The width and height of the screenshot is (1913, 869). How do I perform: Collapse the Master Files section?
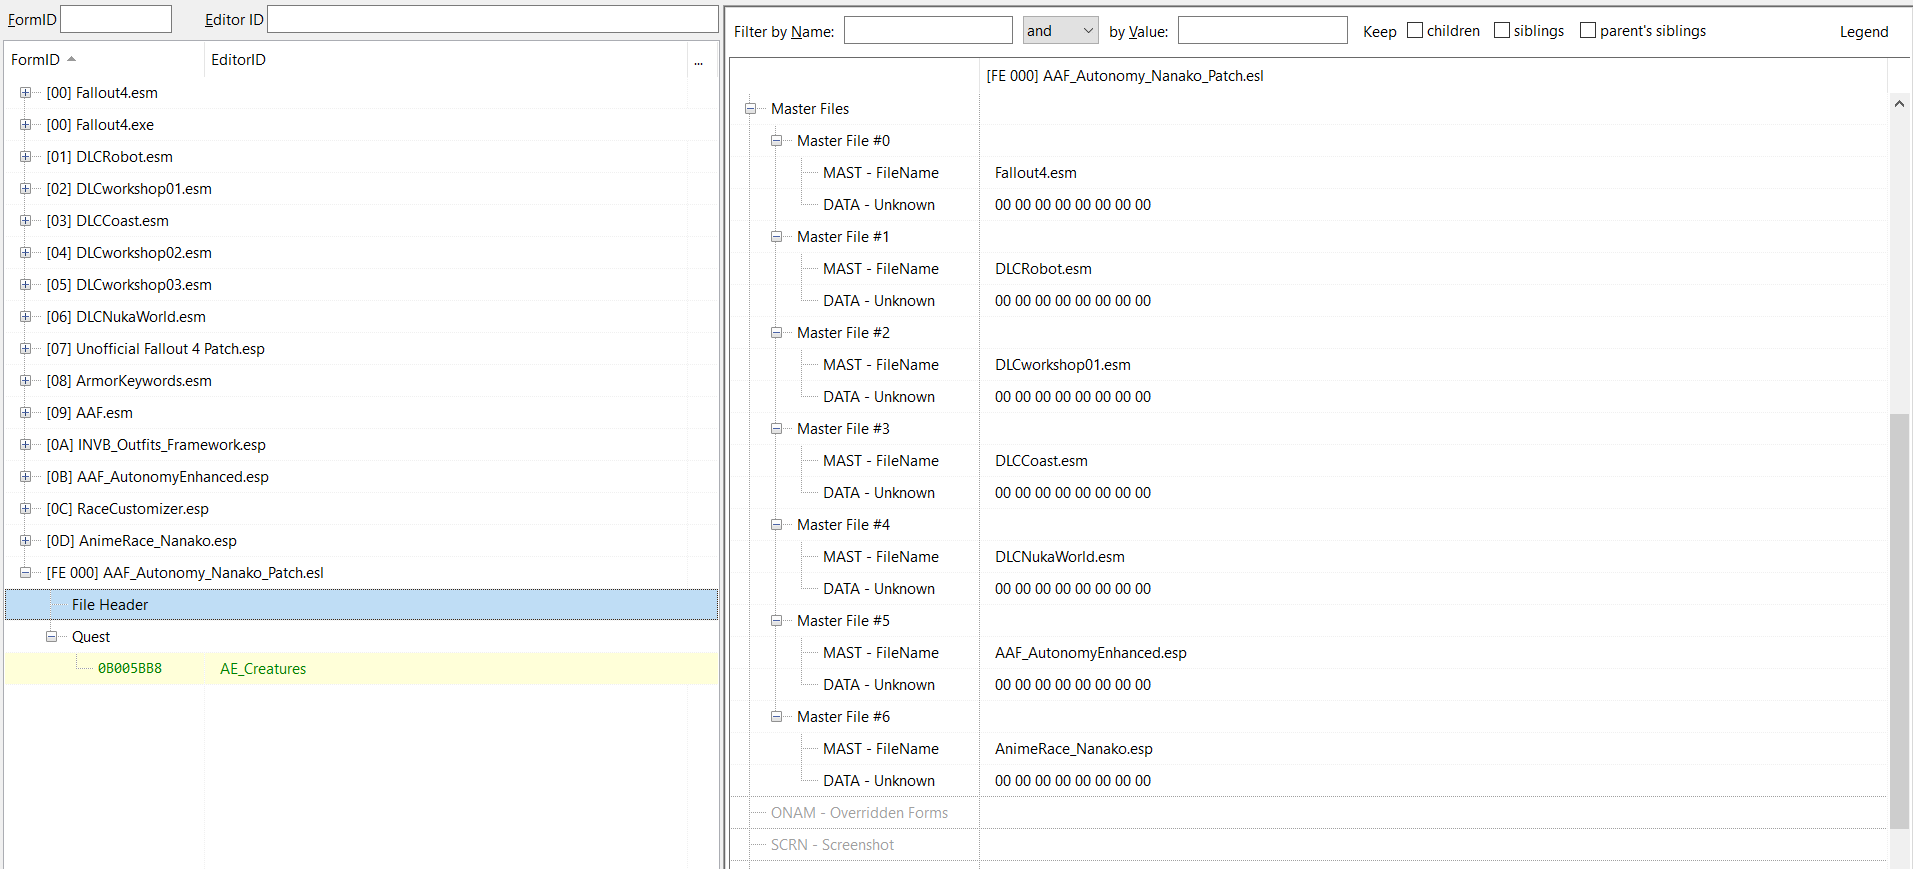pos(750,109)
